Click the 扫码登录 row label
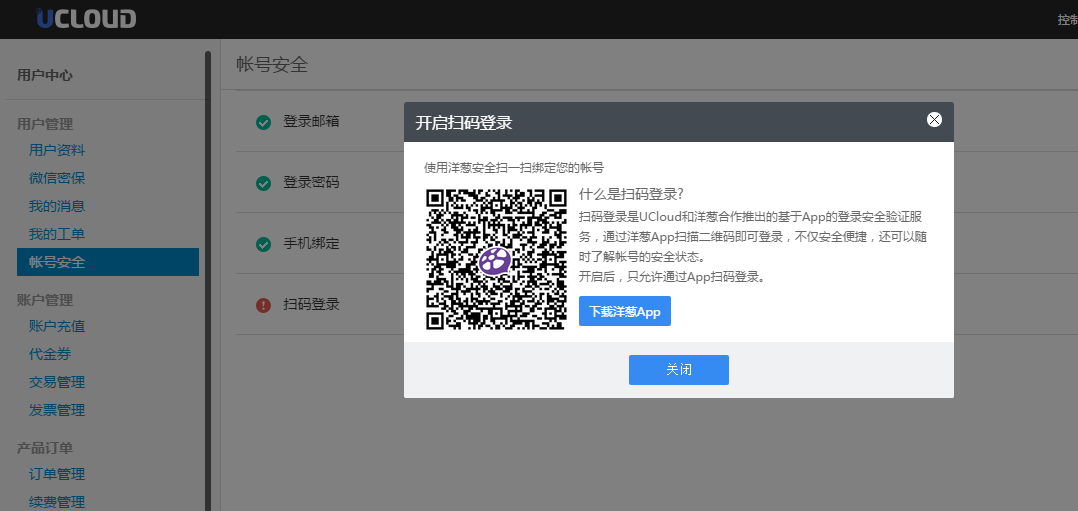This screenshot has height=511, width=1078. click(311, 304)
